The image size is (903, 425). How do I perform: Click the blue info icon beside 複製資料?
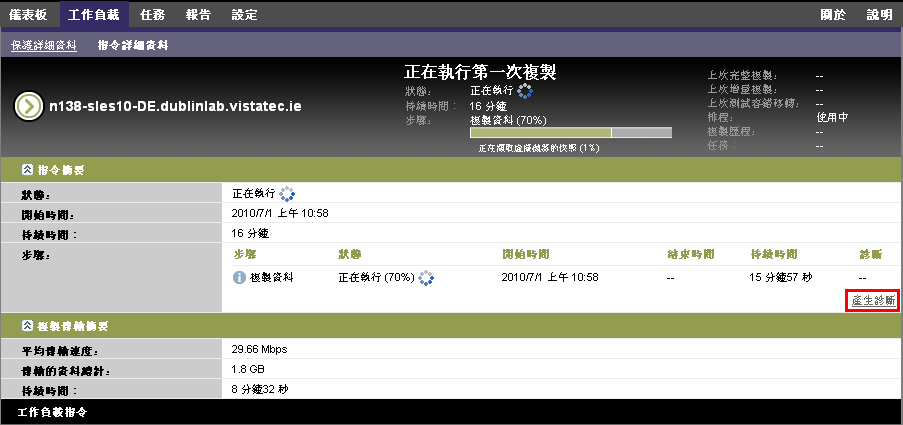pos(239,277)
